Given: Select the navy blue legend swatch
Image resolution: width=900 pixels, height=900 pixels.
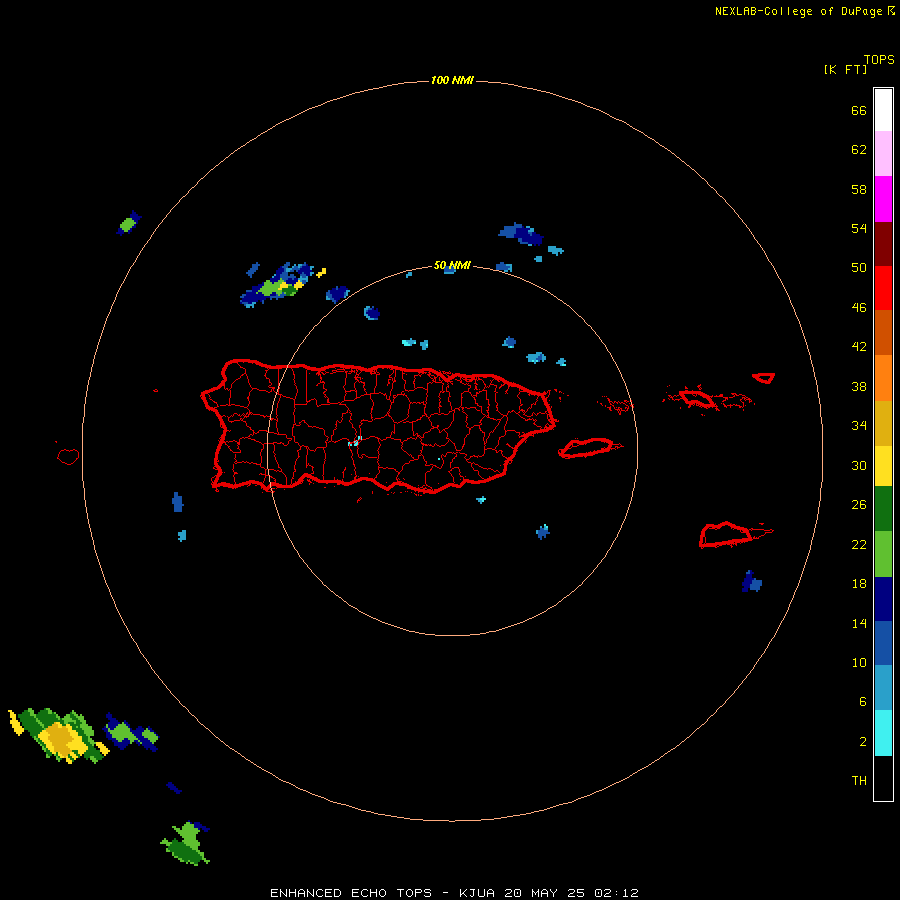Looking at the screenshot, I should 883,599.
